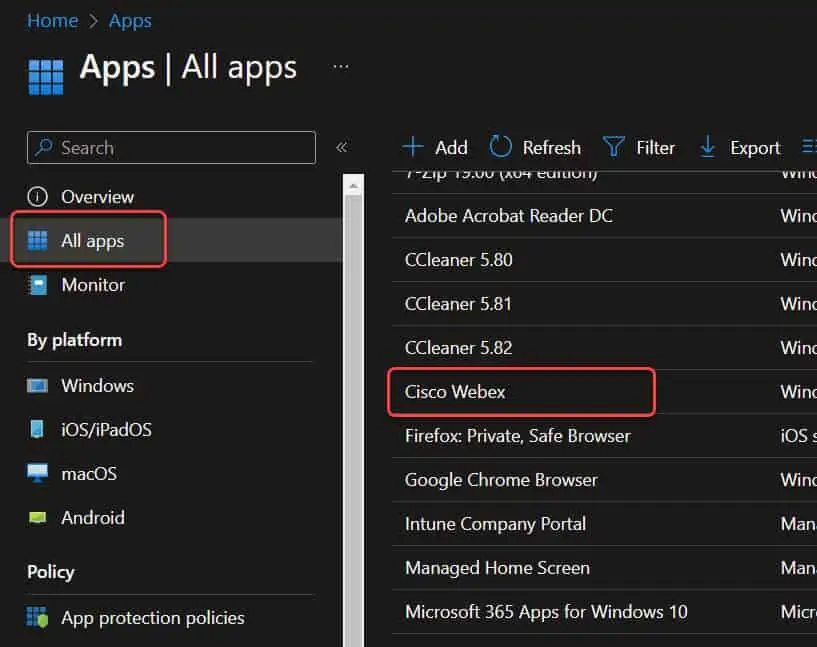The image size is (817, 647).
Task: Click the App protection policies icon
Action: click(x=38, y=617)
